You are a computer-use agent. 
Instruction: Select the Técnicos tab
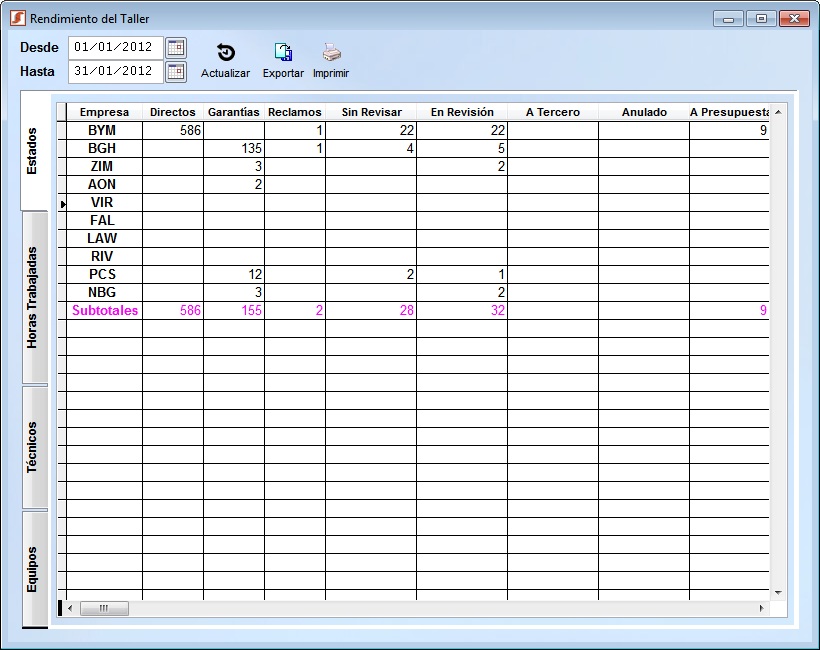tap(34, 447)
